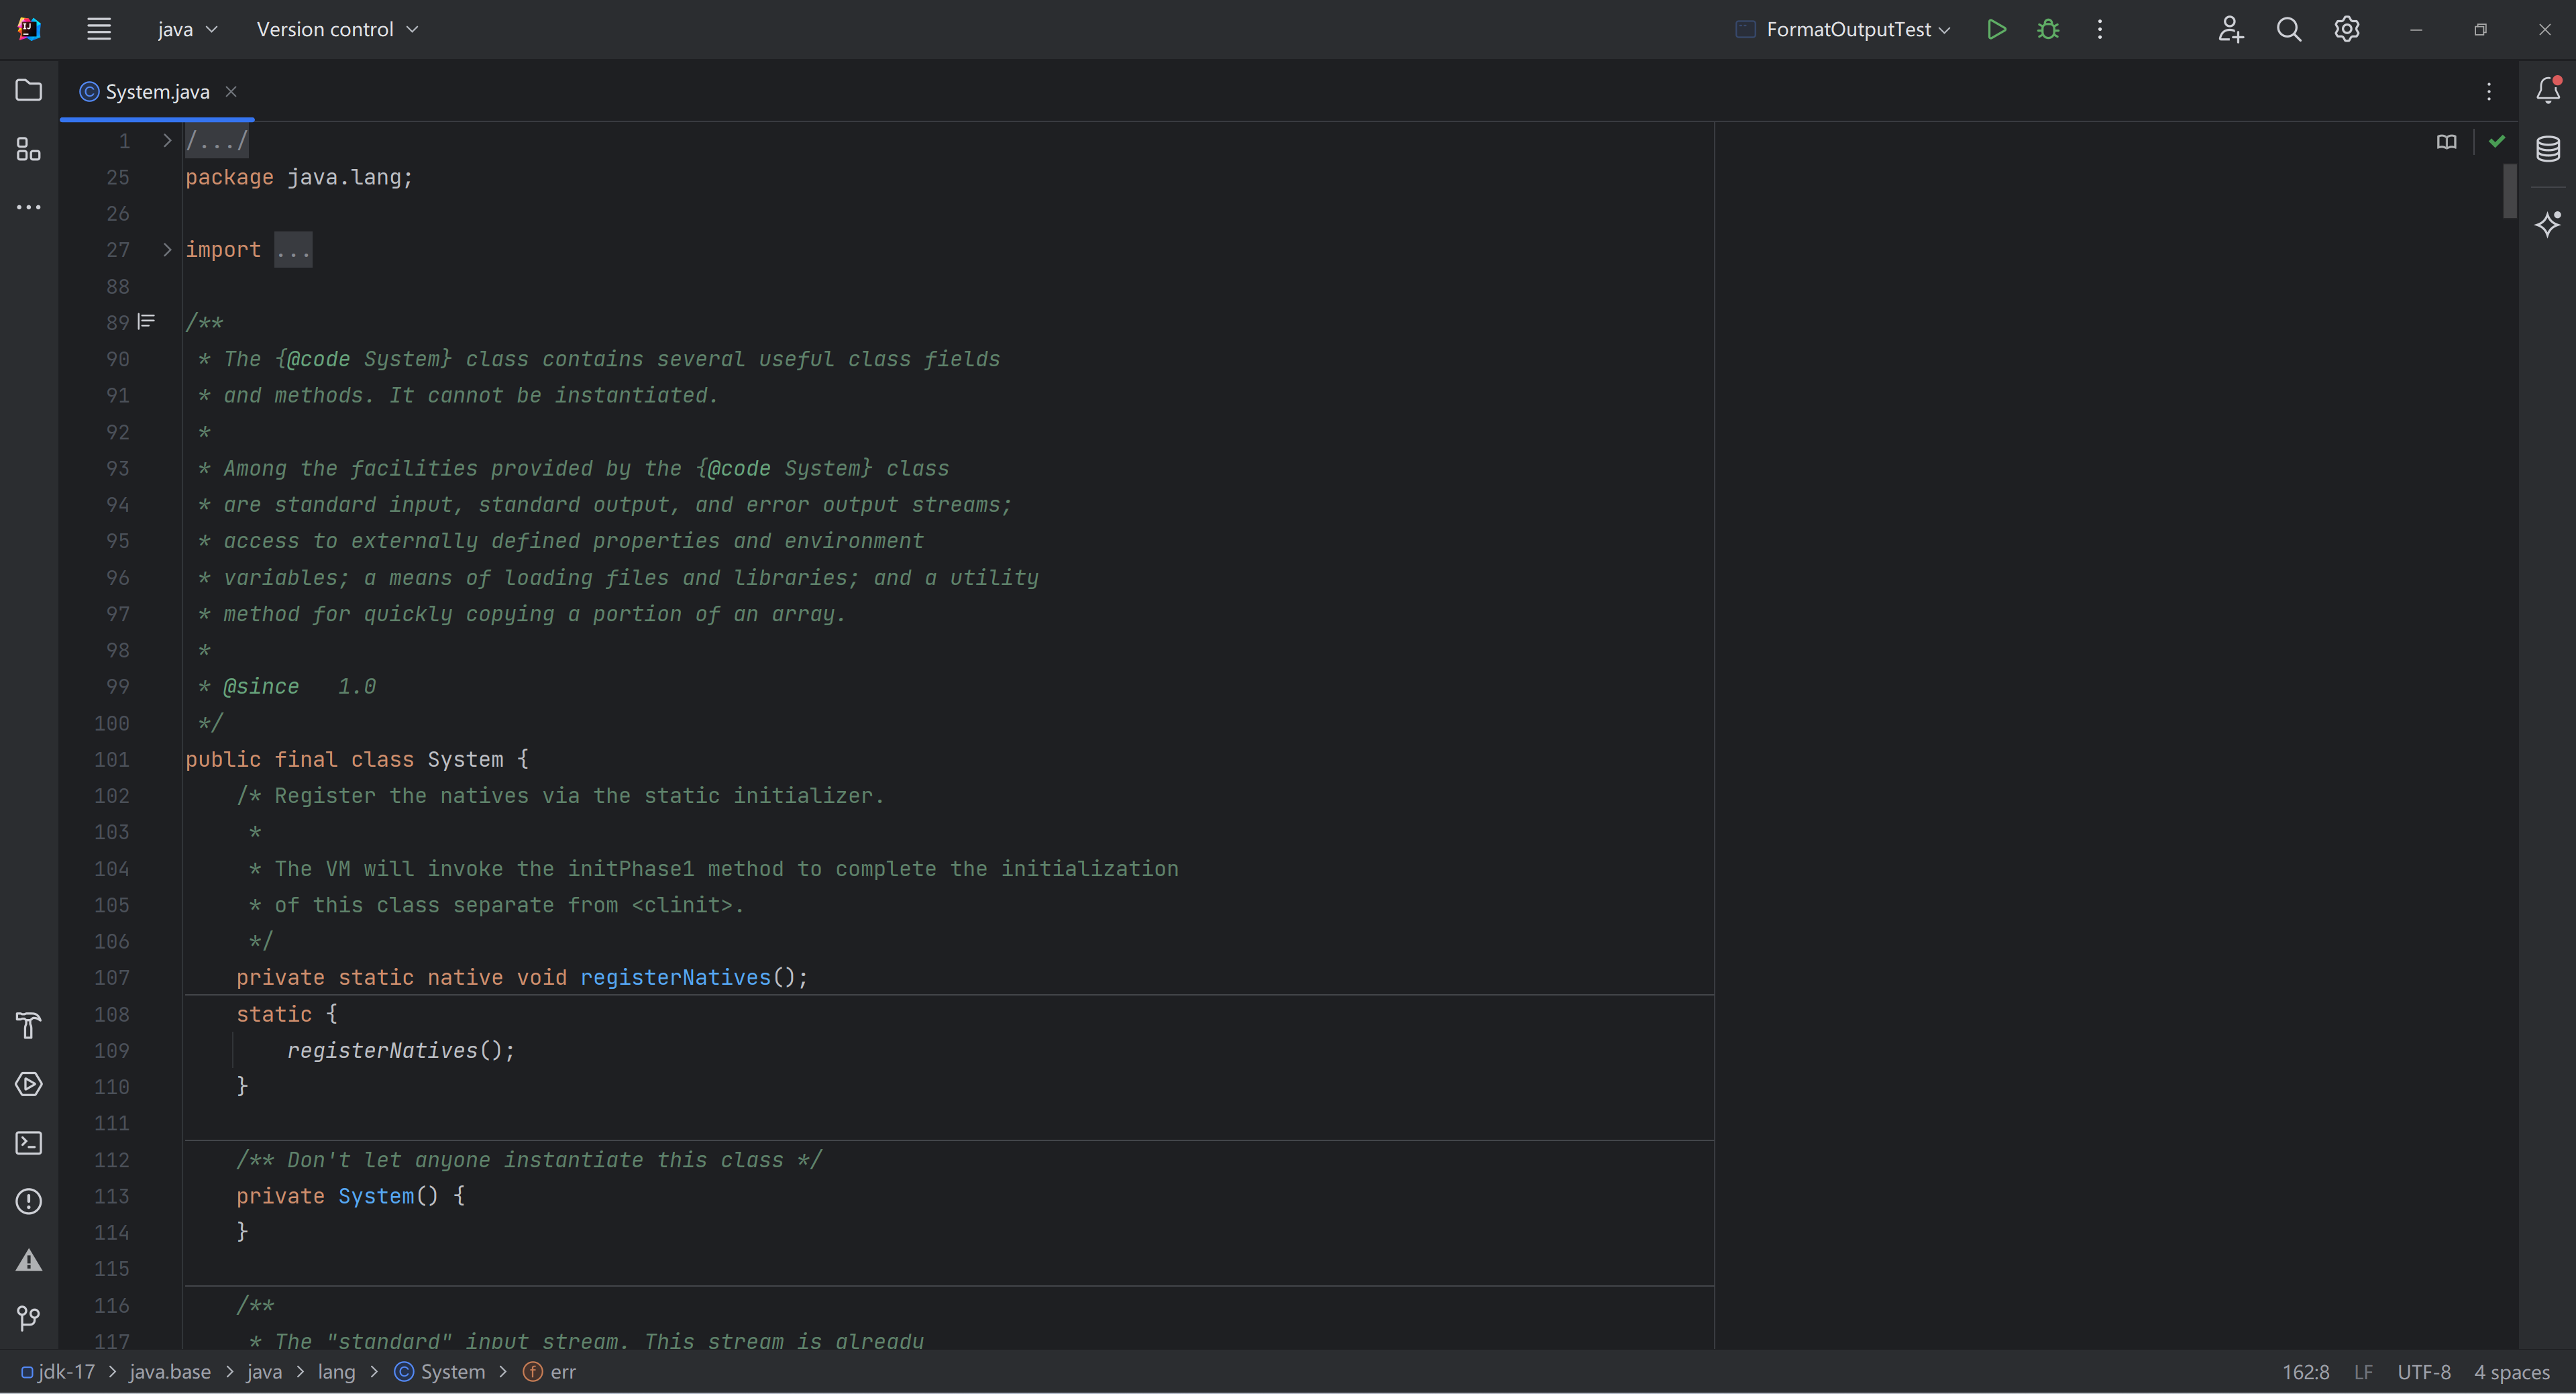Change indent setting 4 spaces
Screen dimensions: 2576x1394
[2511, 1372]
